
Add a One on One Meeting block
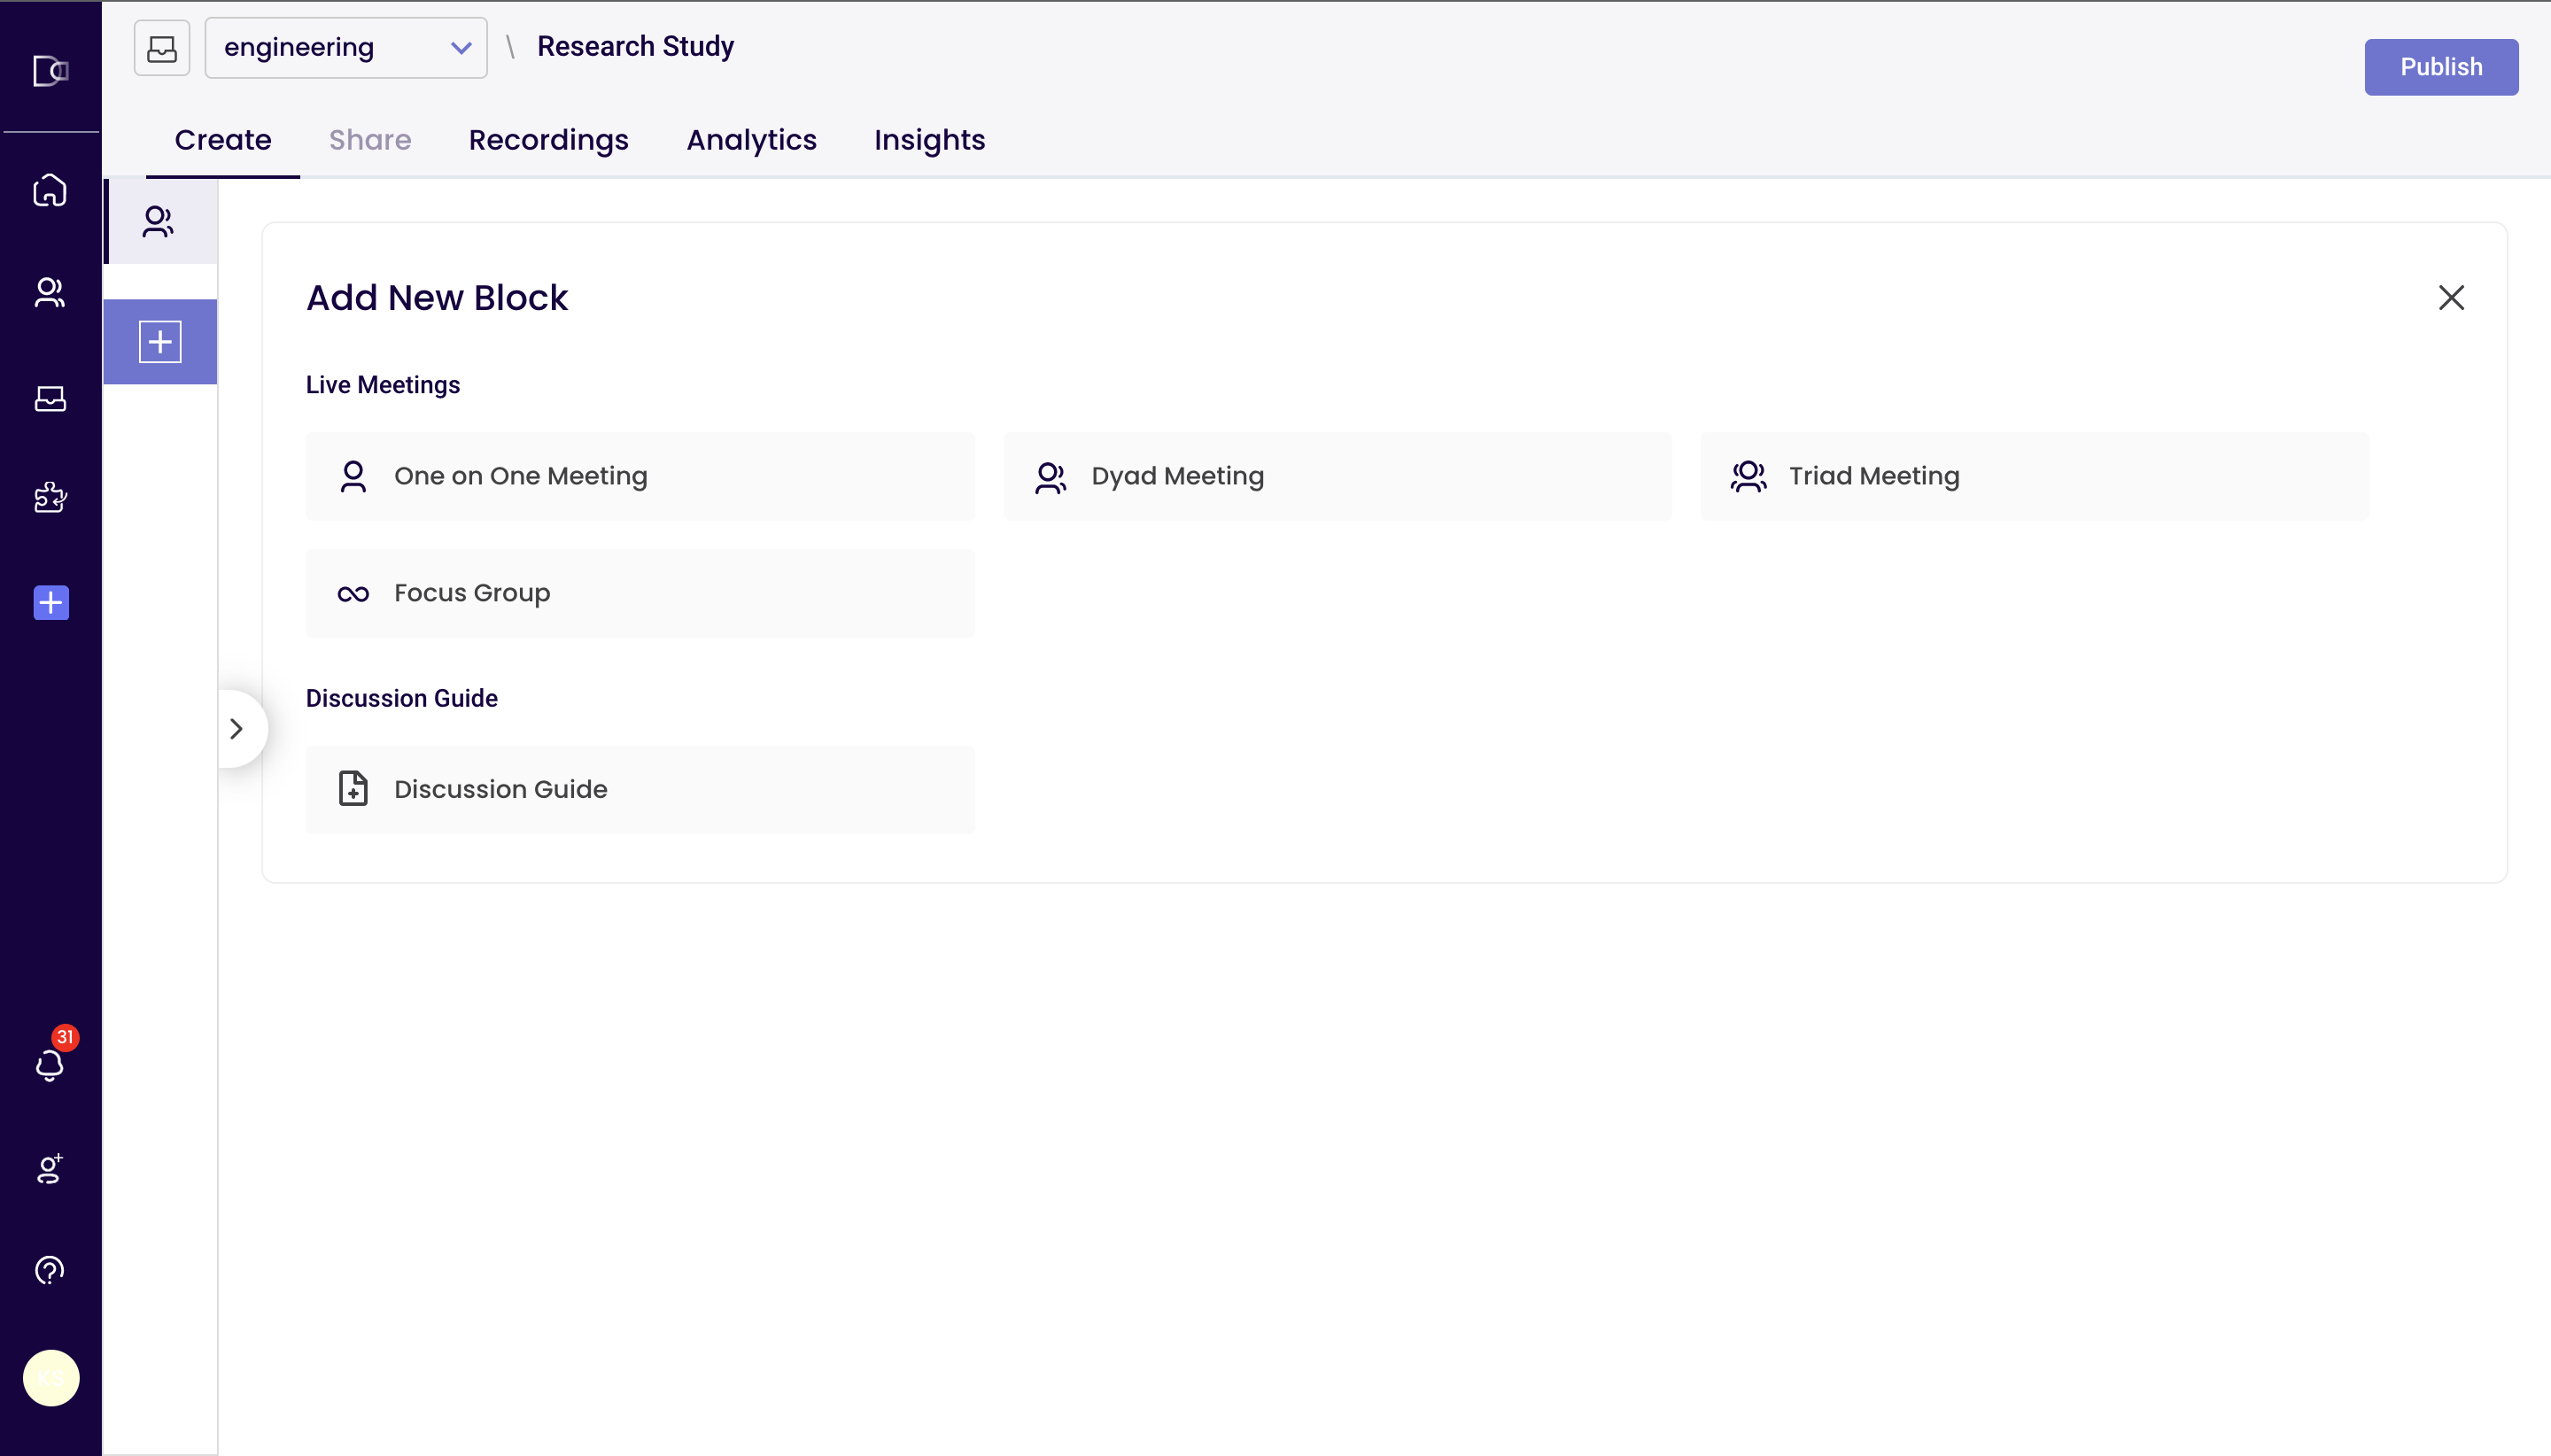click(x=640, y=476)
